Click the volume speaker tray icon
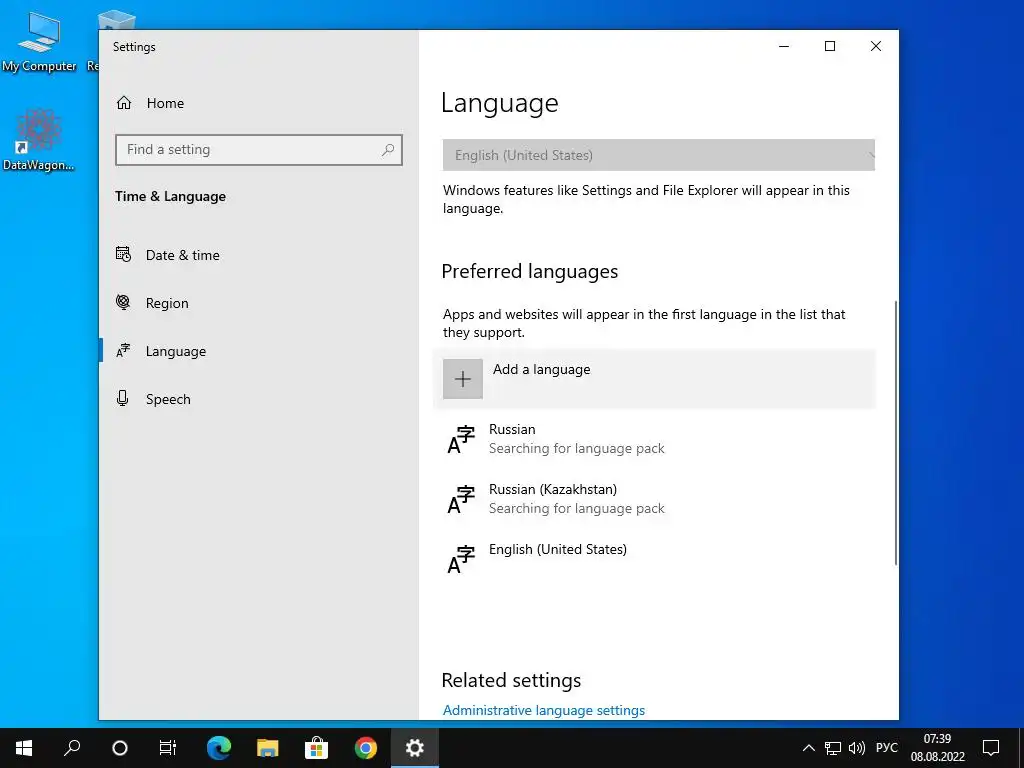Image resolution: width=1024 pixels, height=768 pixels. click(856, 748)
